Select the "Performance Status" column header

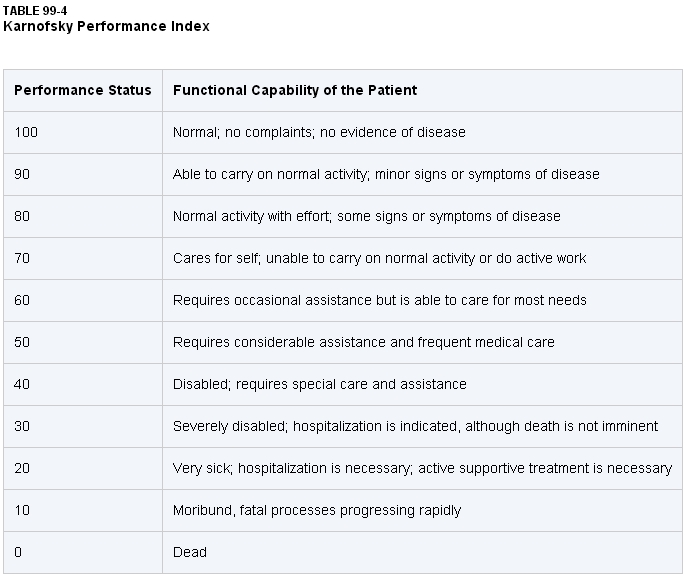83,90
